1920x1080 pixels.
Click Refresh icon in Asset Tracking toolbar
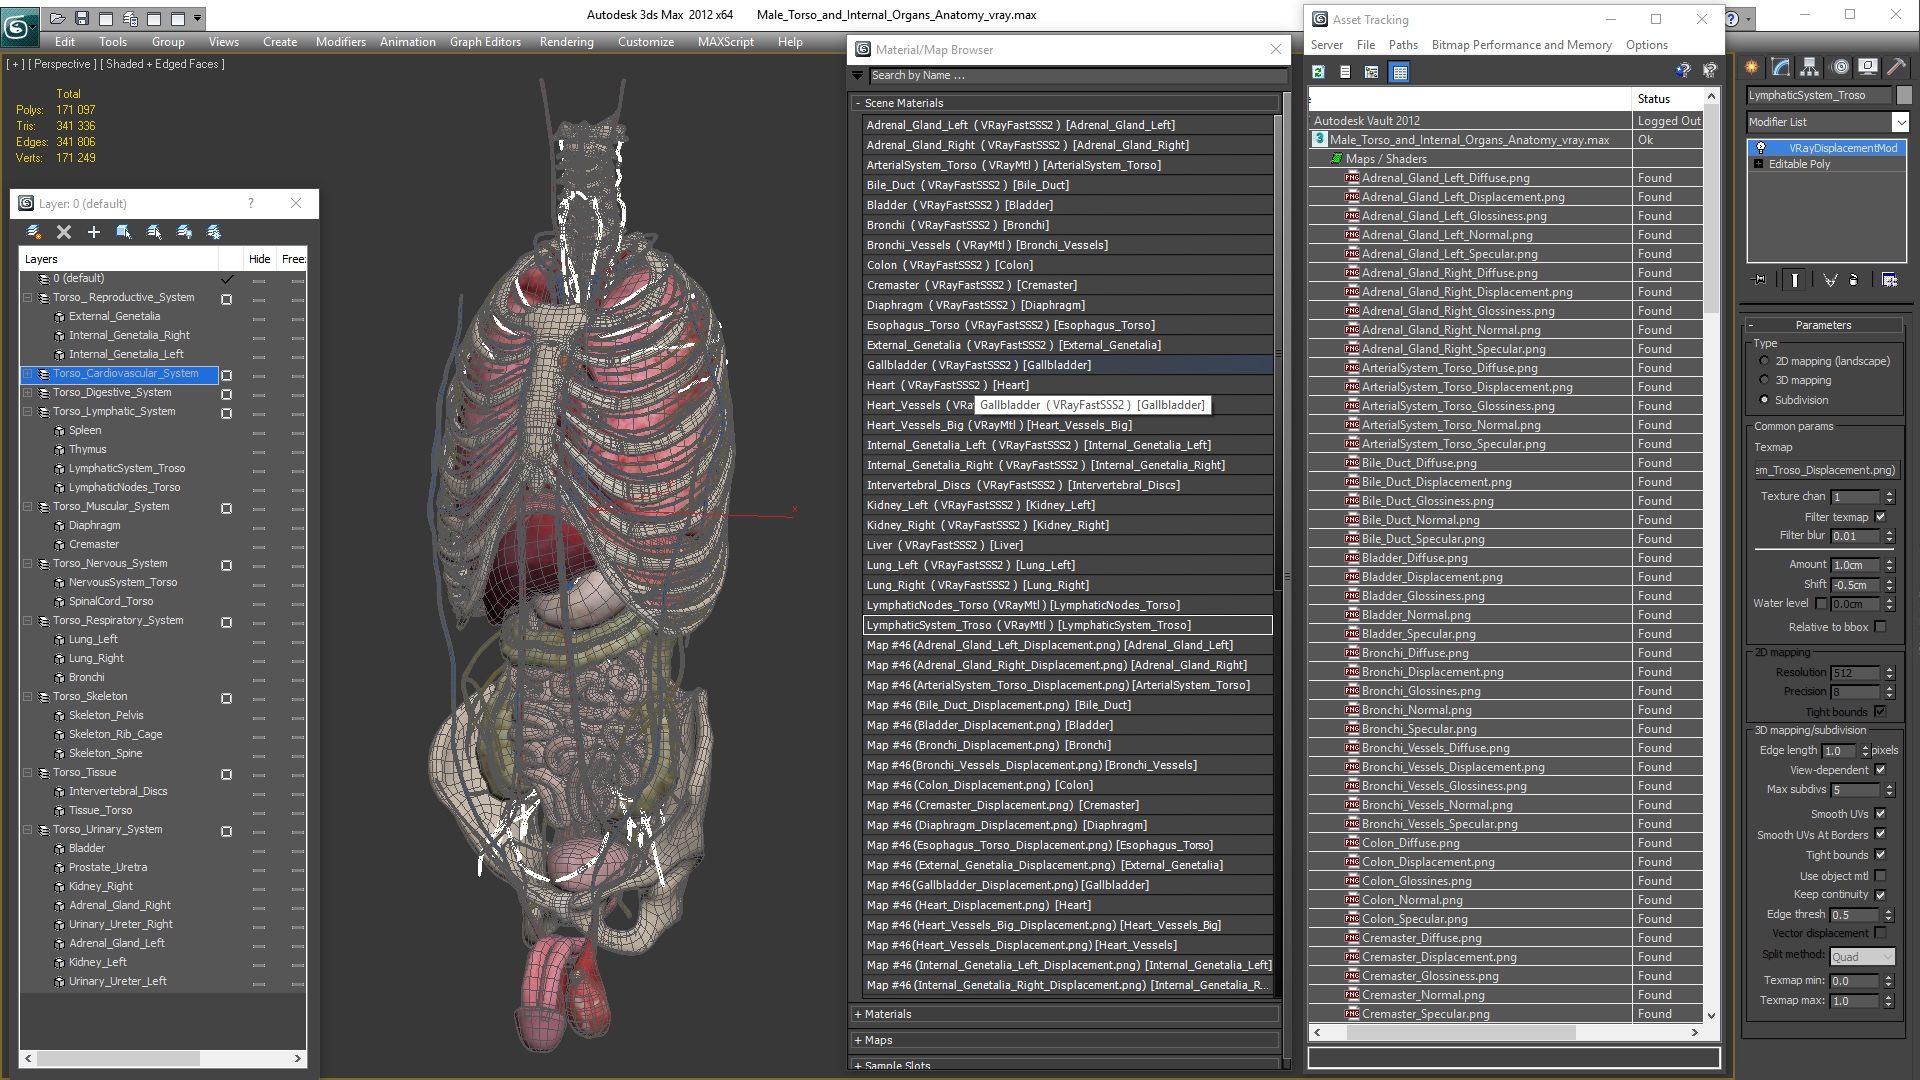coord(1319,72)
